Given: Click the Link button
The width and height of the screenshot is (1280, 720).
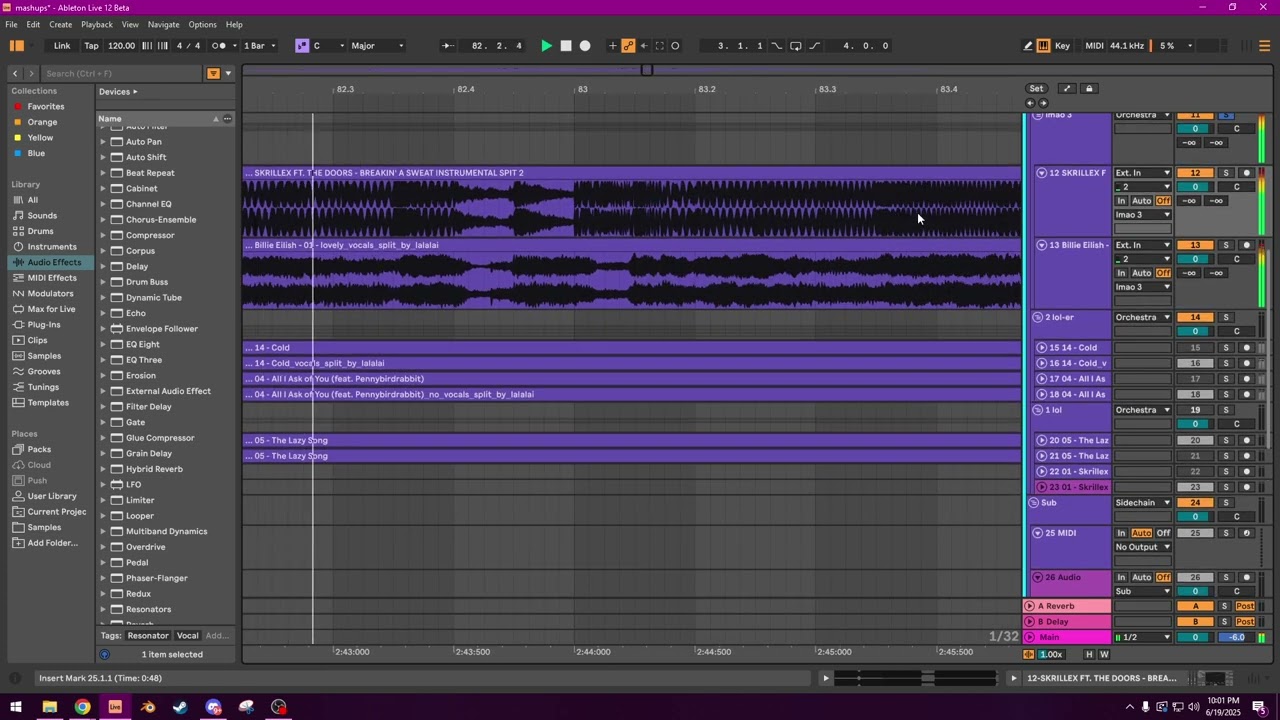Looking at the screenshot, I should (x=62, y=46).
